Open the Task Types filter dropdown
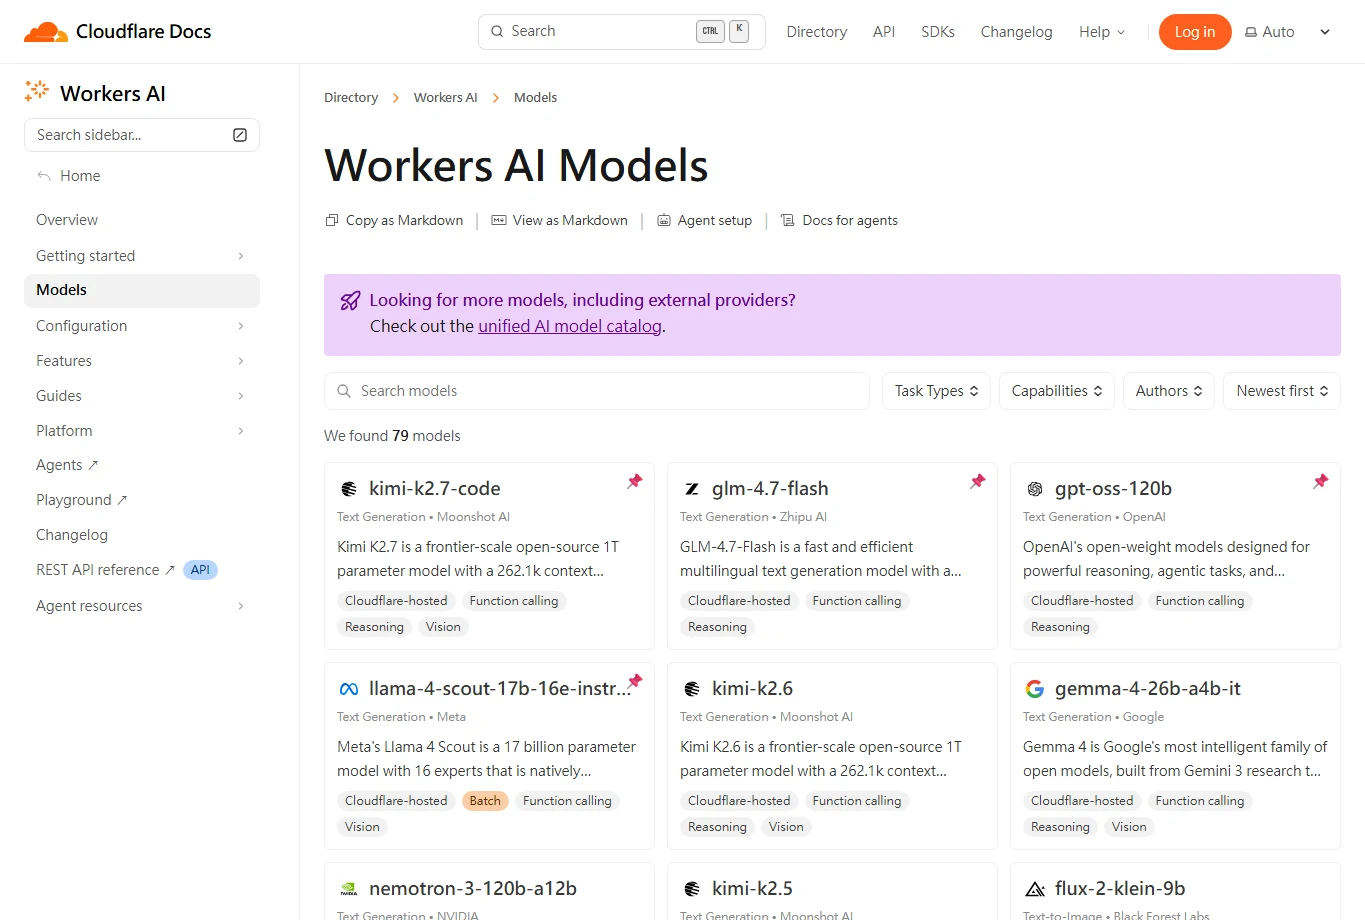The height and width of the screenshot is (920, 1365). click(936, 391)
